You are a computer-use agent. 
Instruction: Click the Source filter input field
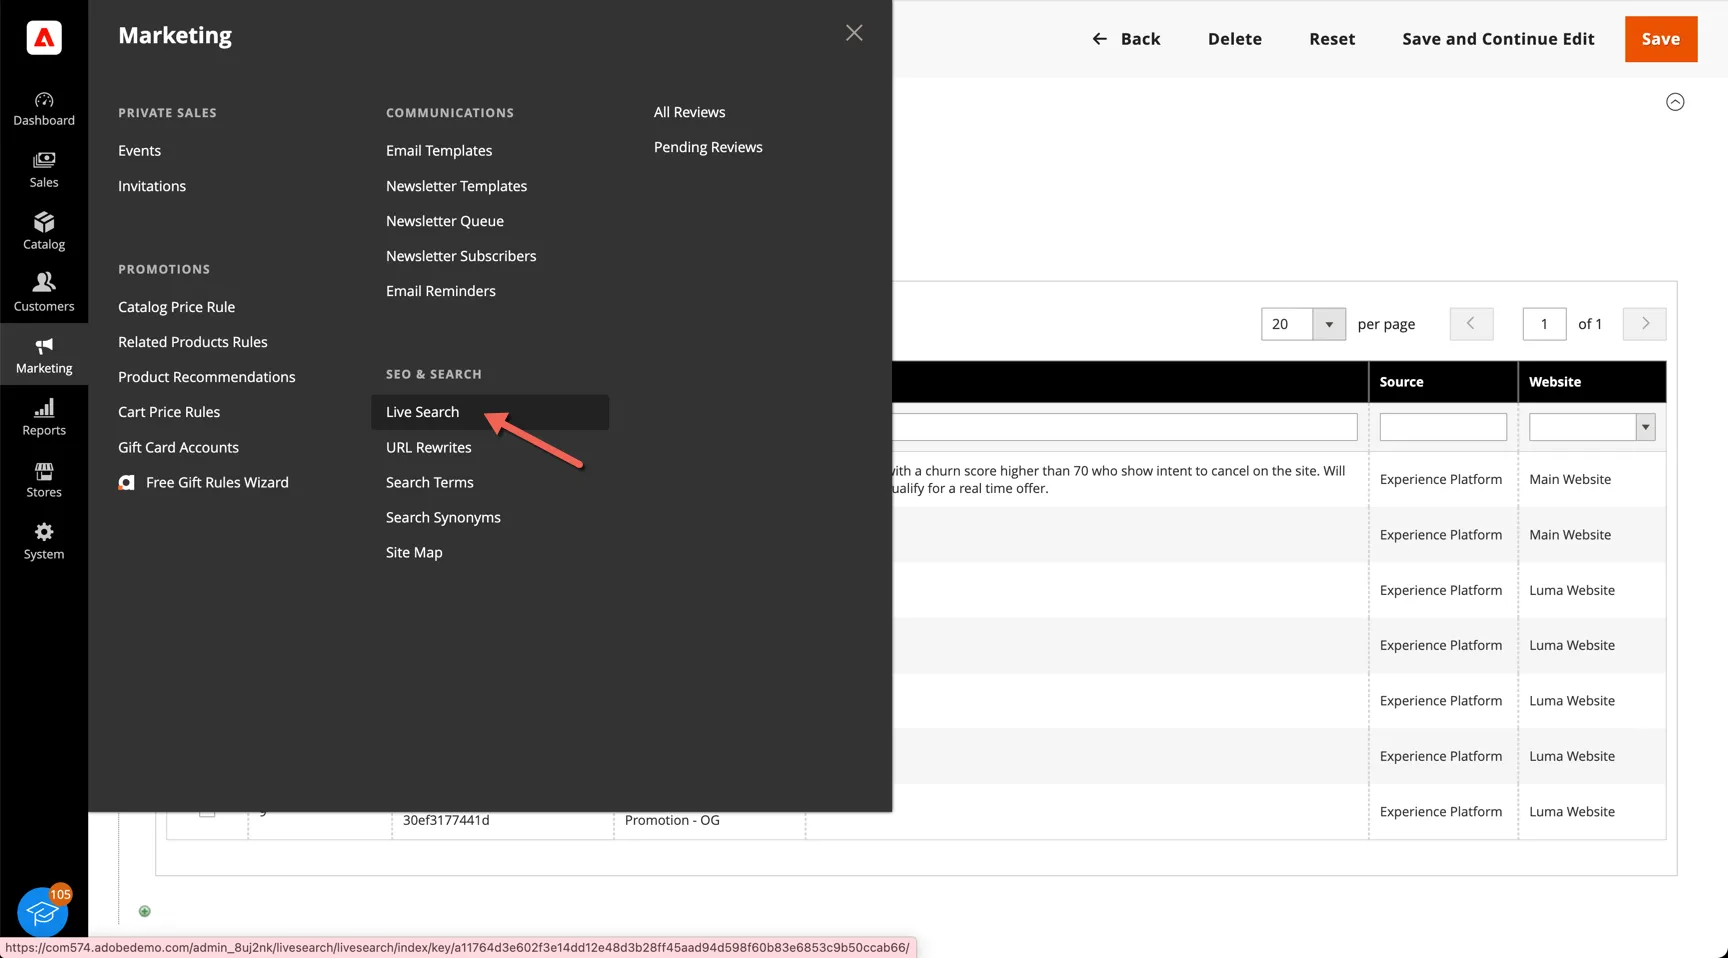[1443, 427]
